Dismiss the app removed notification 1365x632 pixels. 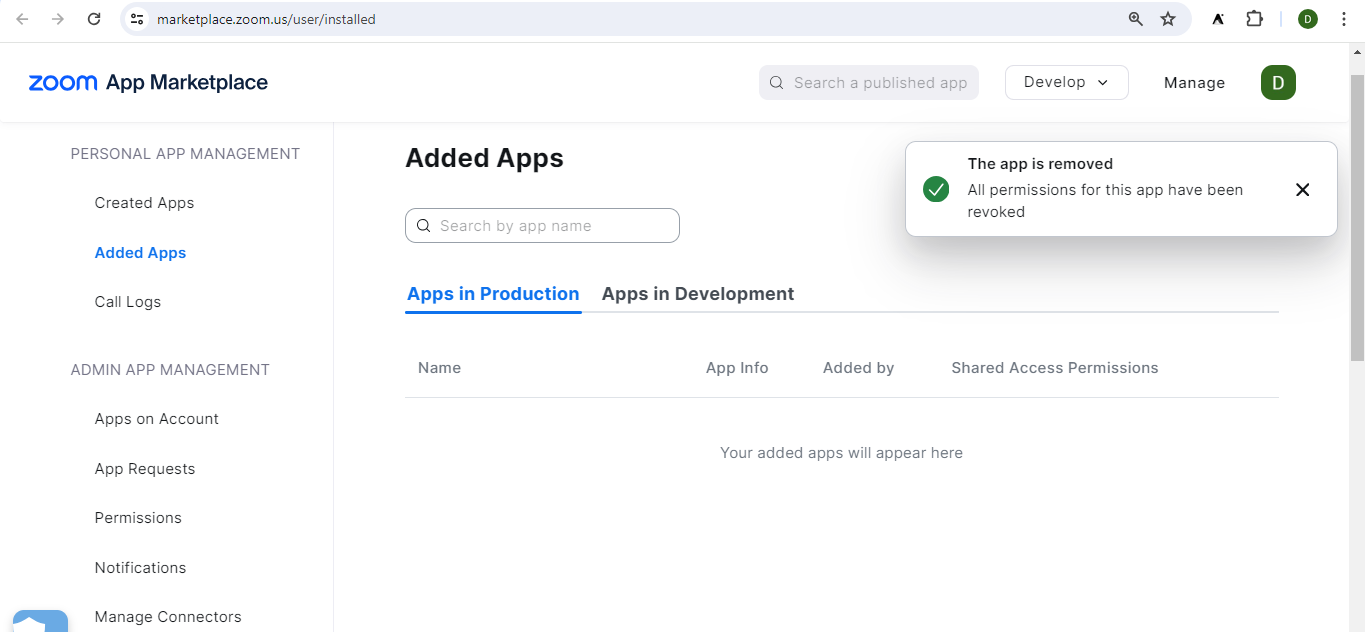pyautogui.click(x=1301, y=190)
